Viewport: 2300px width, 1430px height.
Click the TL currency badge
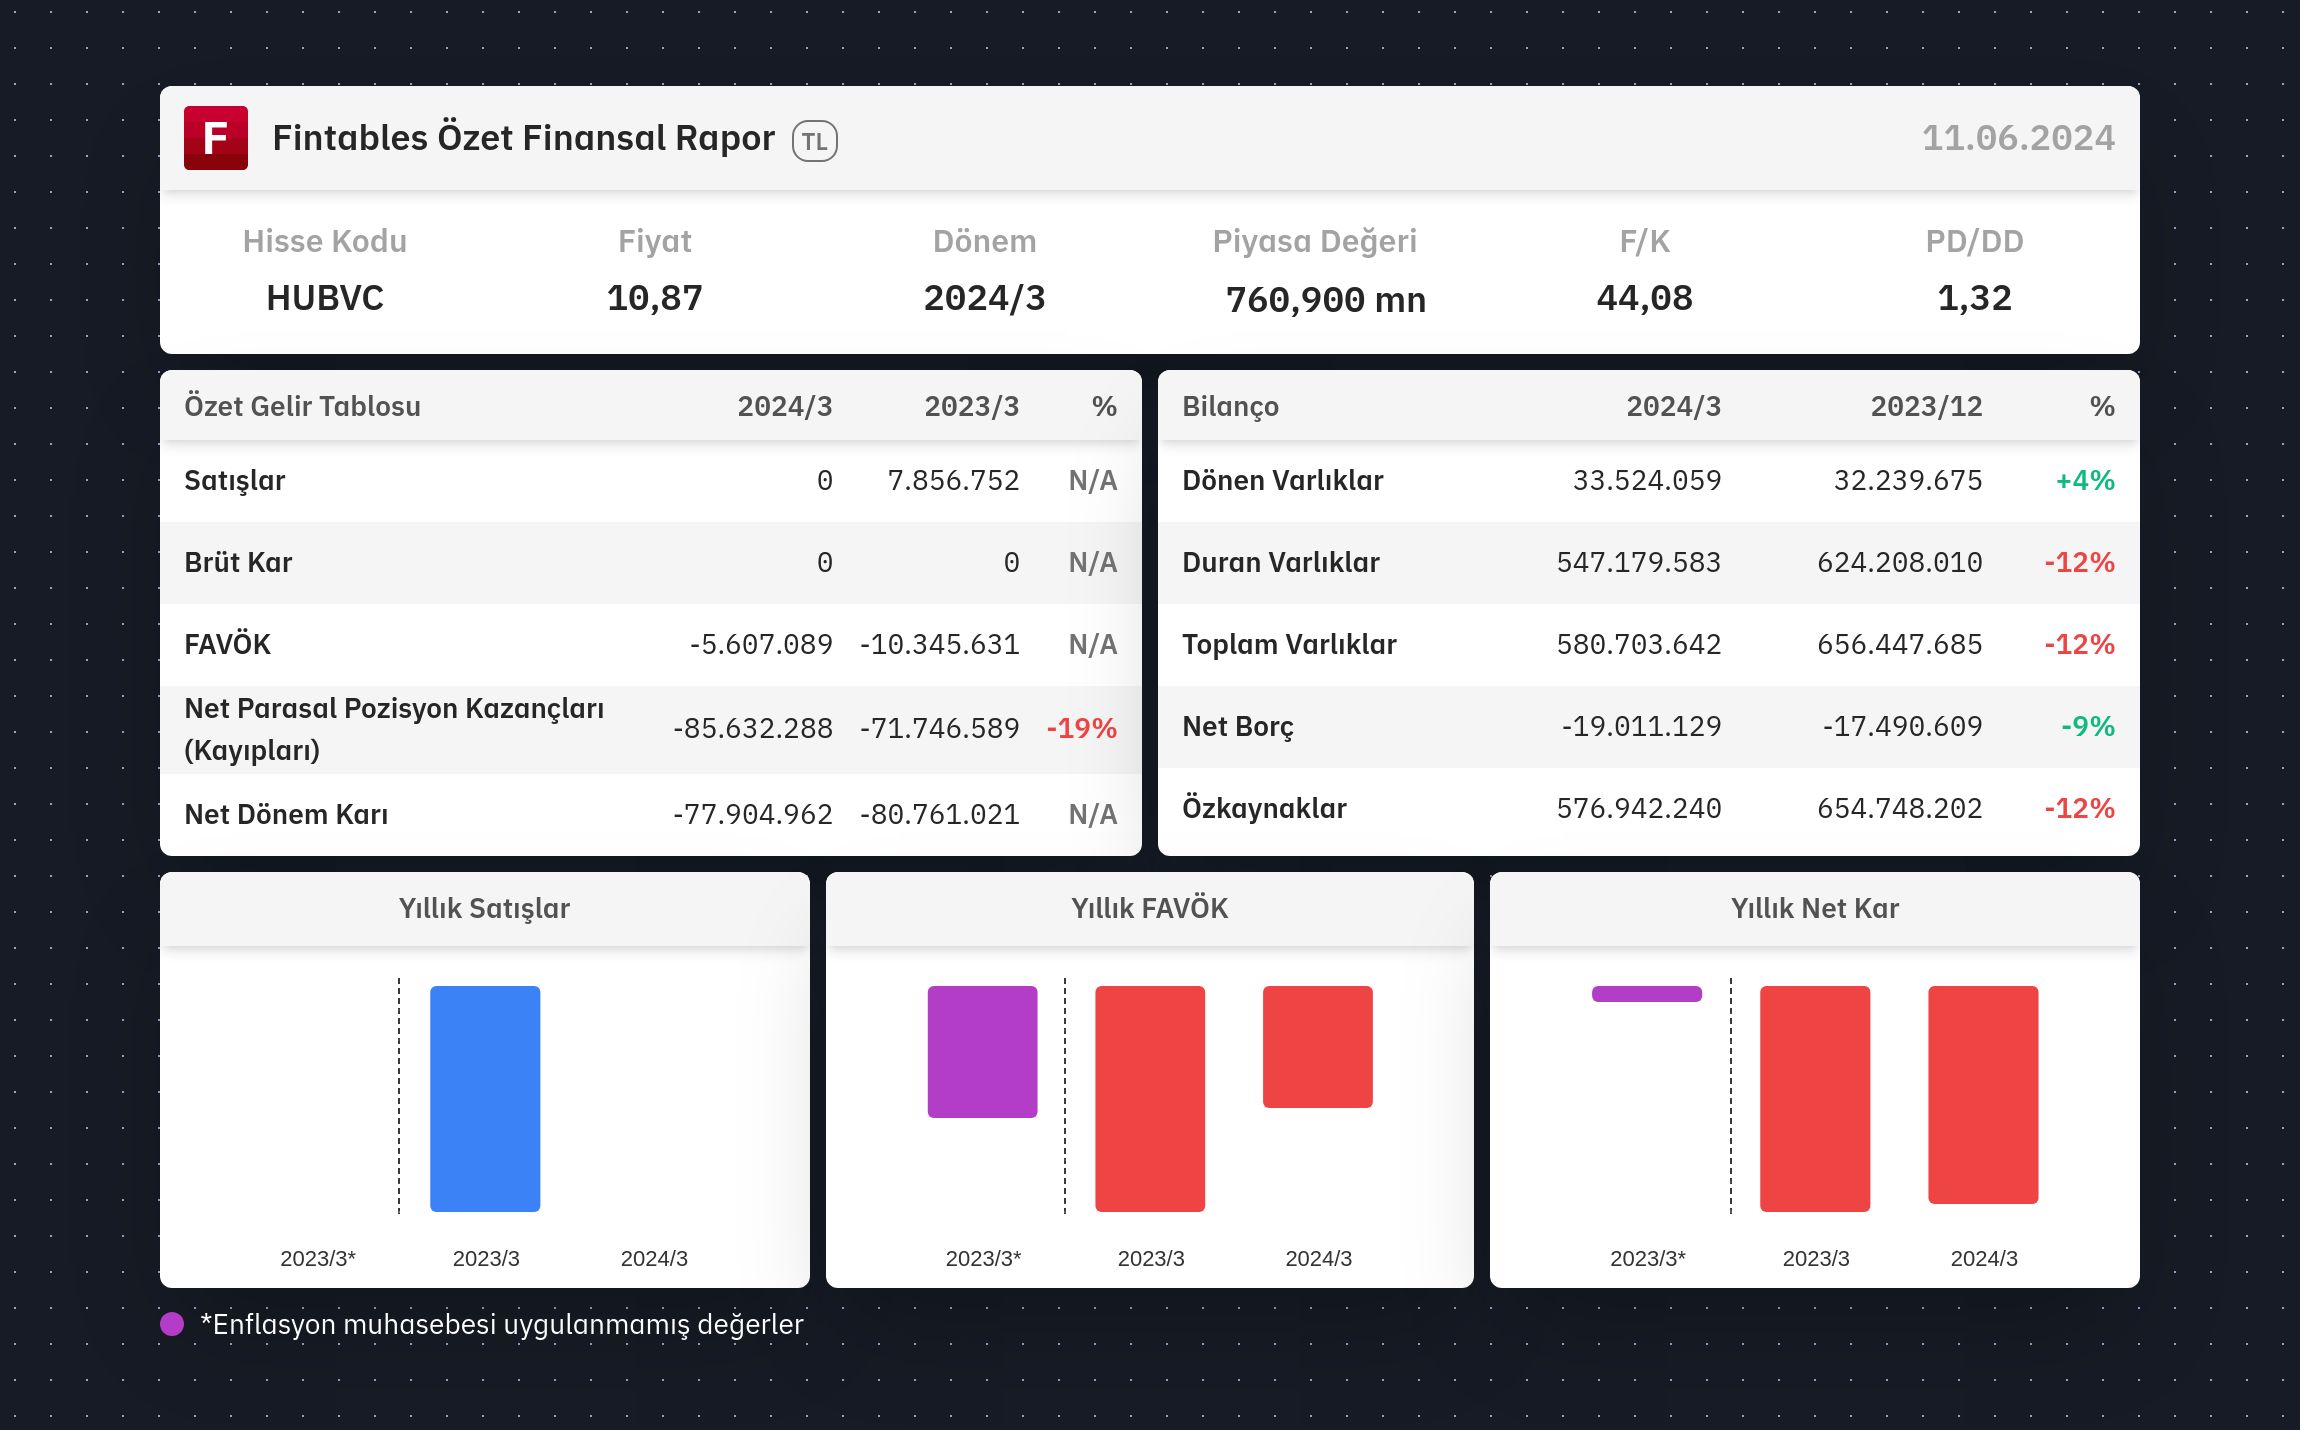click(x=815, y=141)
